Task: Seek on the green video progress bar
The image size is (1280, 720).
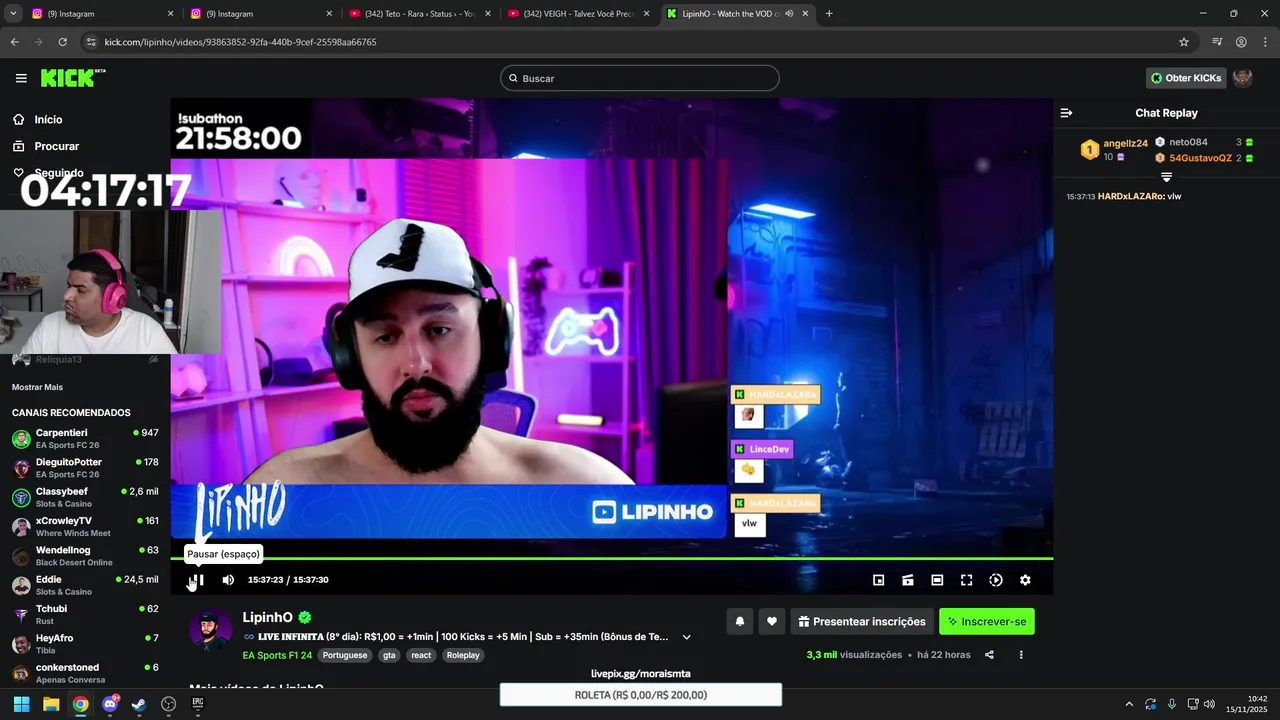Action: click(611, 558)
